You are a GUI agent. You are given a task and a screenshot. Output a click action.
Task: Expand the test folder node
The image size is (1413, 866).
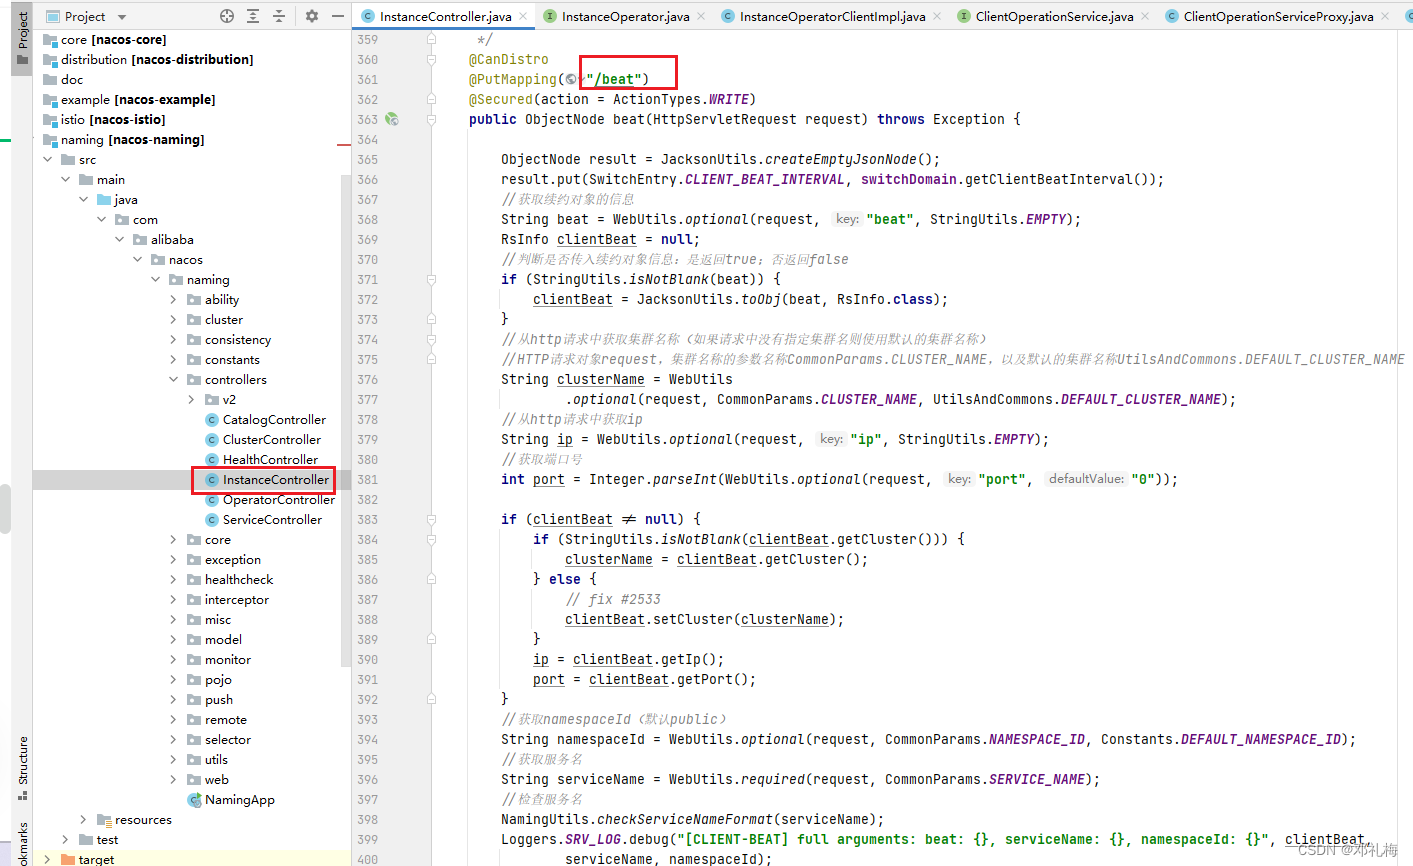point(66,839)
